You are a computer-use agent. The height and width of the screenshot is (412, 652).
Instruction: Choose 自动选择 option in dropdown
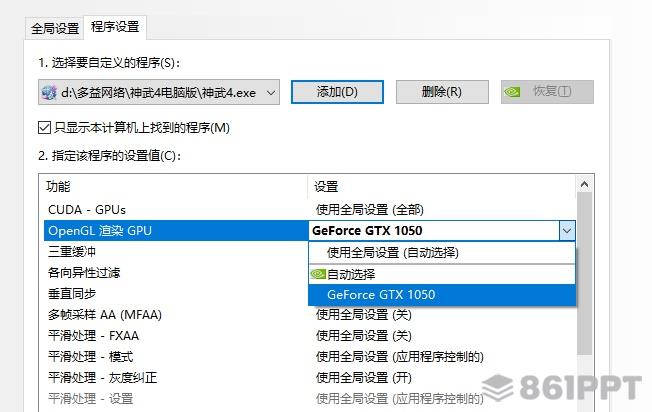coord(442,274)
